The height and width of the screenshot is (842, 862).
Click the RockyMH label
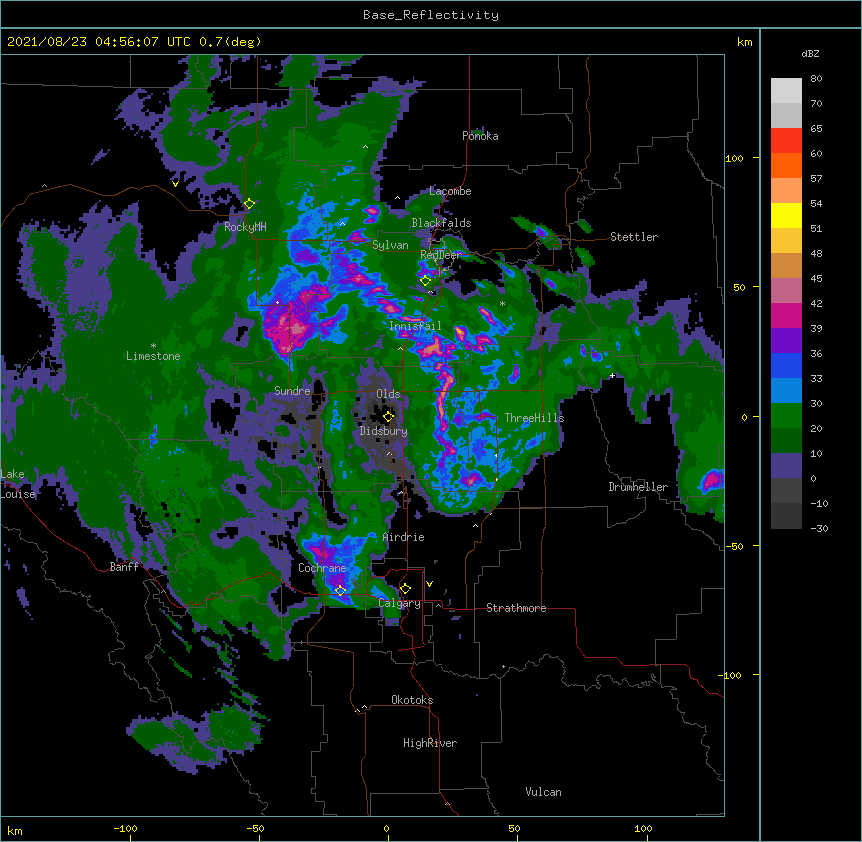click(245, 227)
